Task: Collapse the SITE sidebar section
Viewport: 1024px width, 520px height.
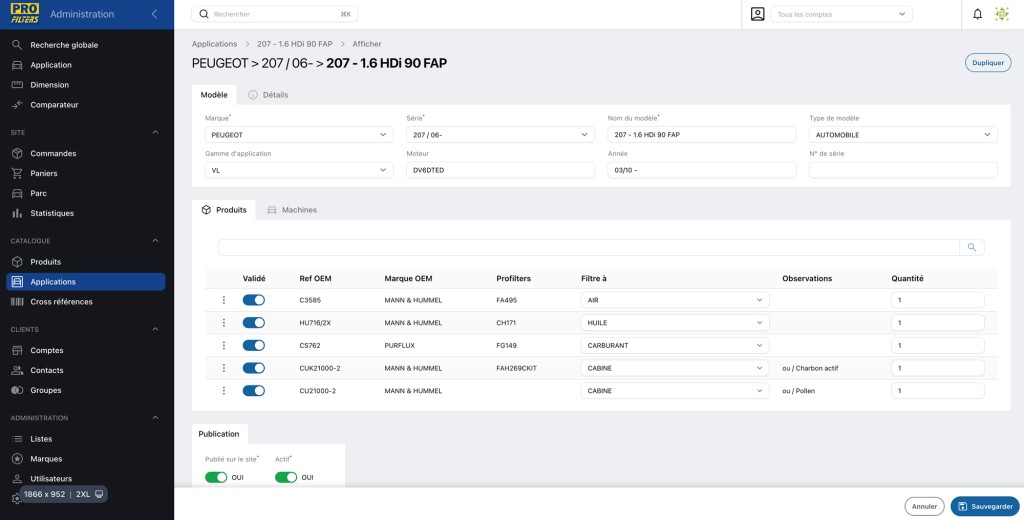Action: tap(155, 133)
